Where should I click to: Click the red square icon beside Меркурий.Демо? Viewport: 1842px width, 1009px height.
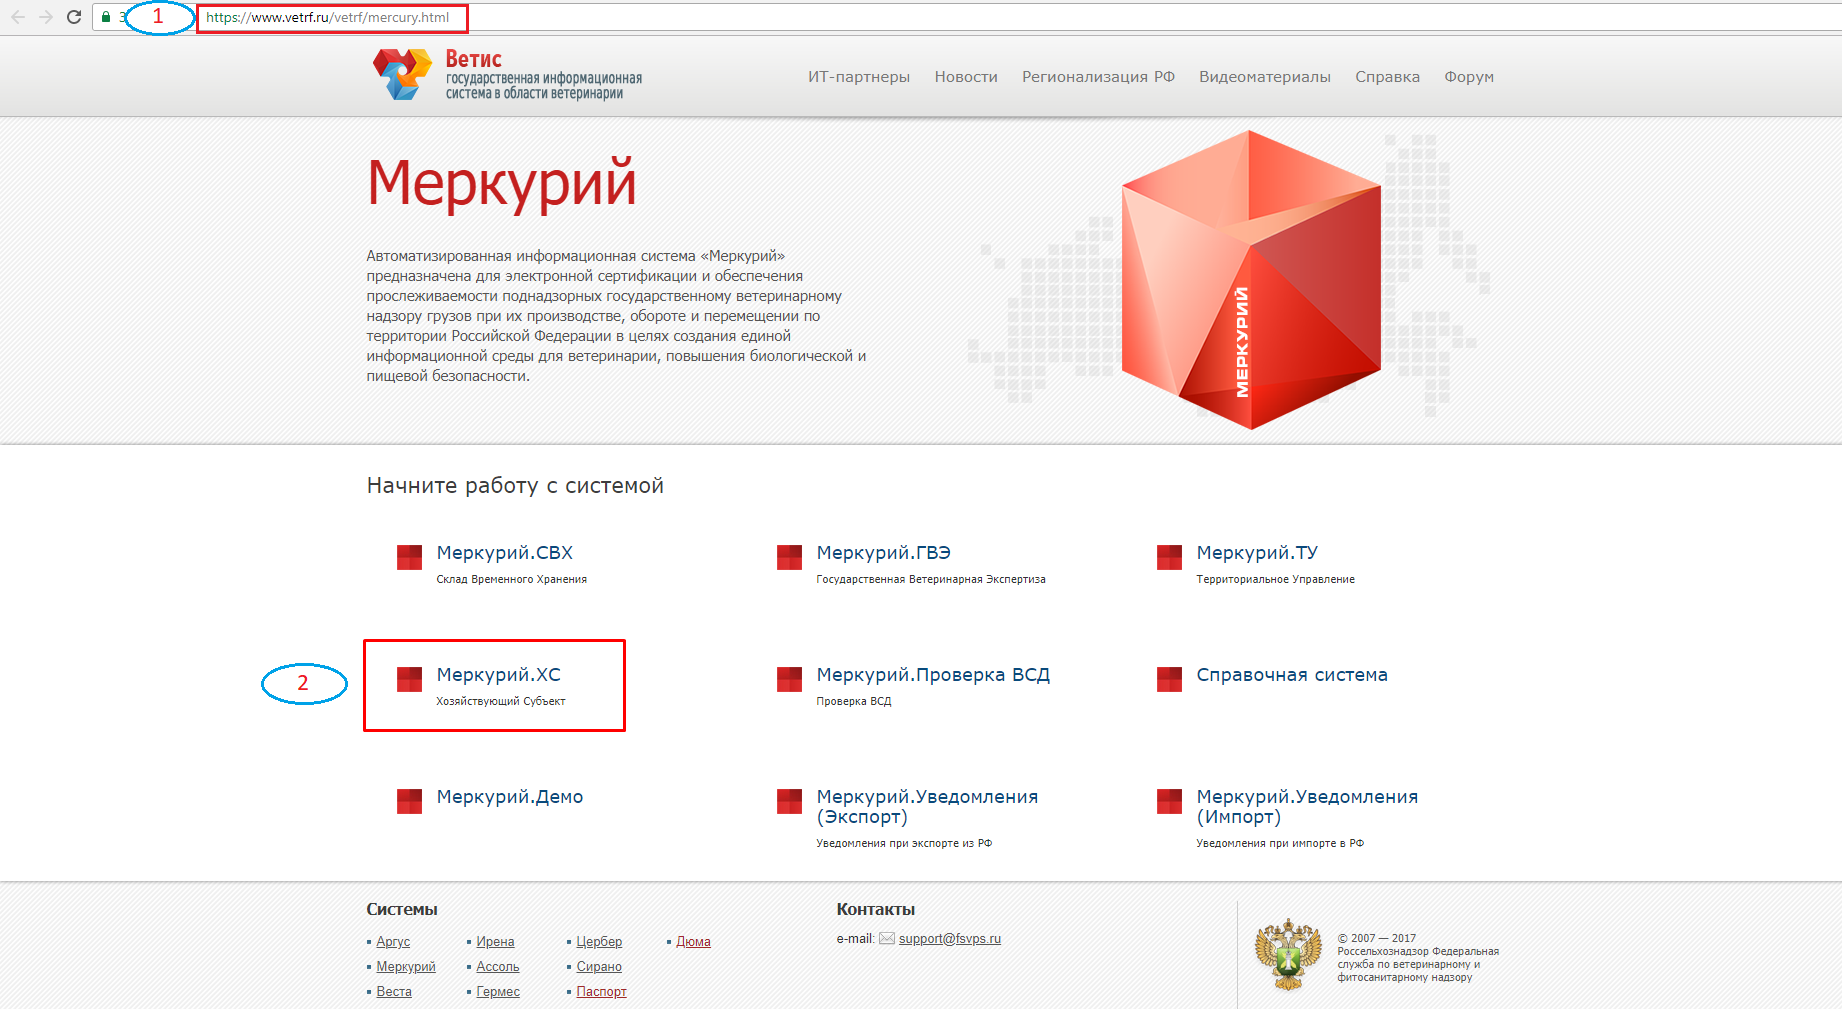[409, 801]
